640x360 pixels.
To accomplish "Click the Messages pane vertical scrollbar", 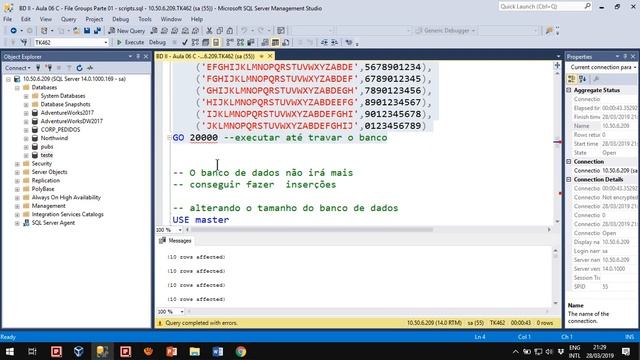I will coord(556,276).
